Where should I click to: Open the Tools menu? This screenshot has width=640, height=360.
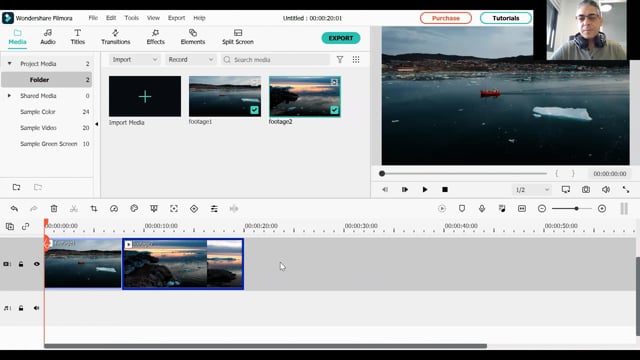pos(131,18)
